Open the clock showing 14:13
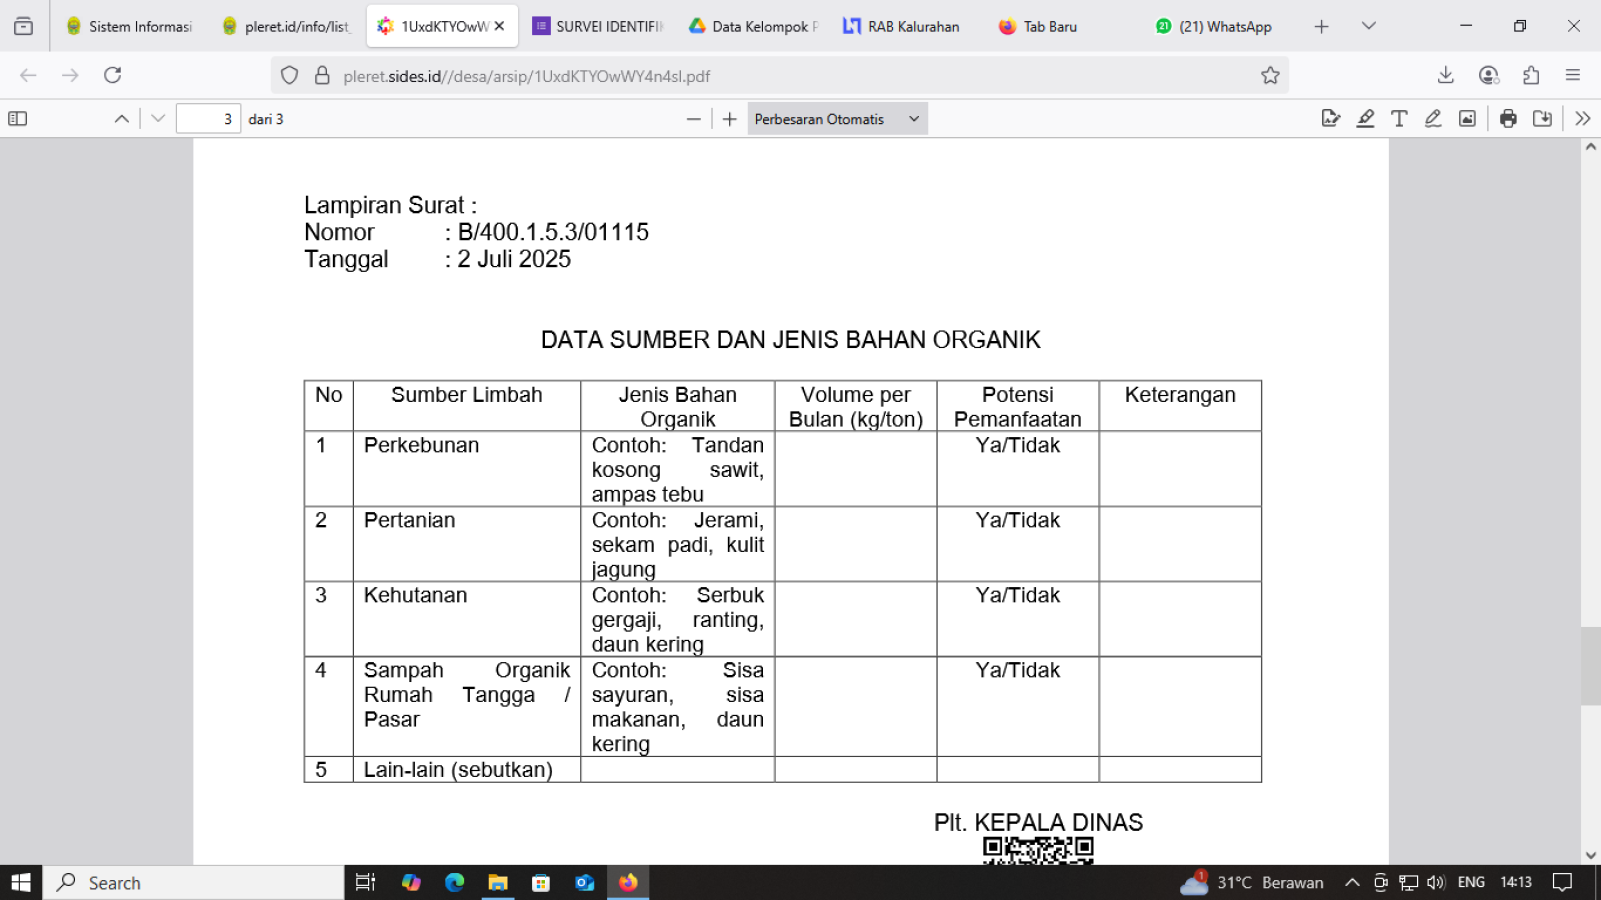The height and width of the screenshot is (900, 1601). point(1516,883)
